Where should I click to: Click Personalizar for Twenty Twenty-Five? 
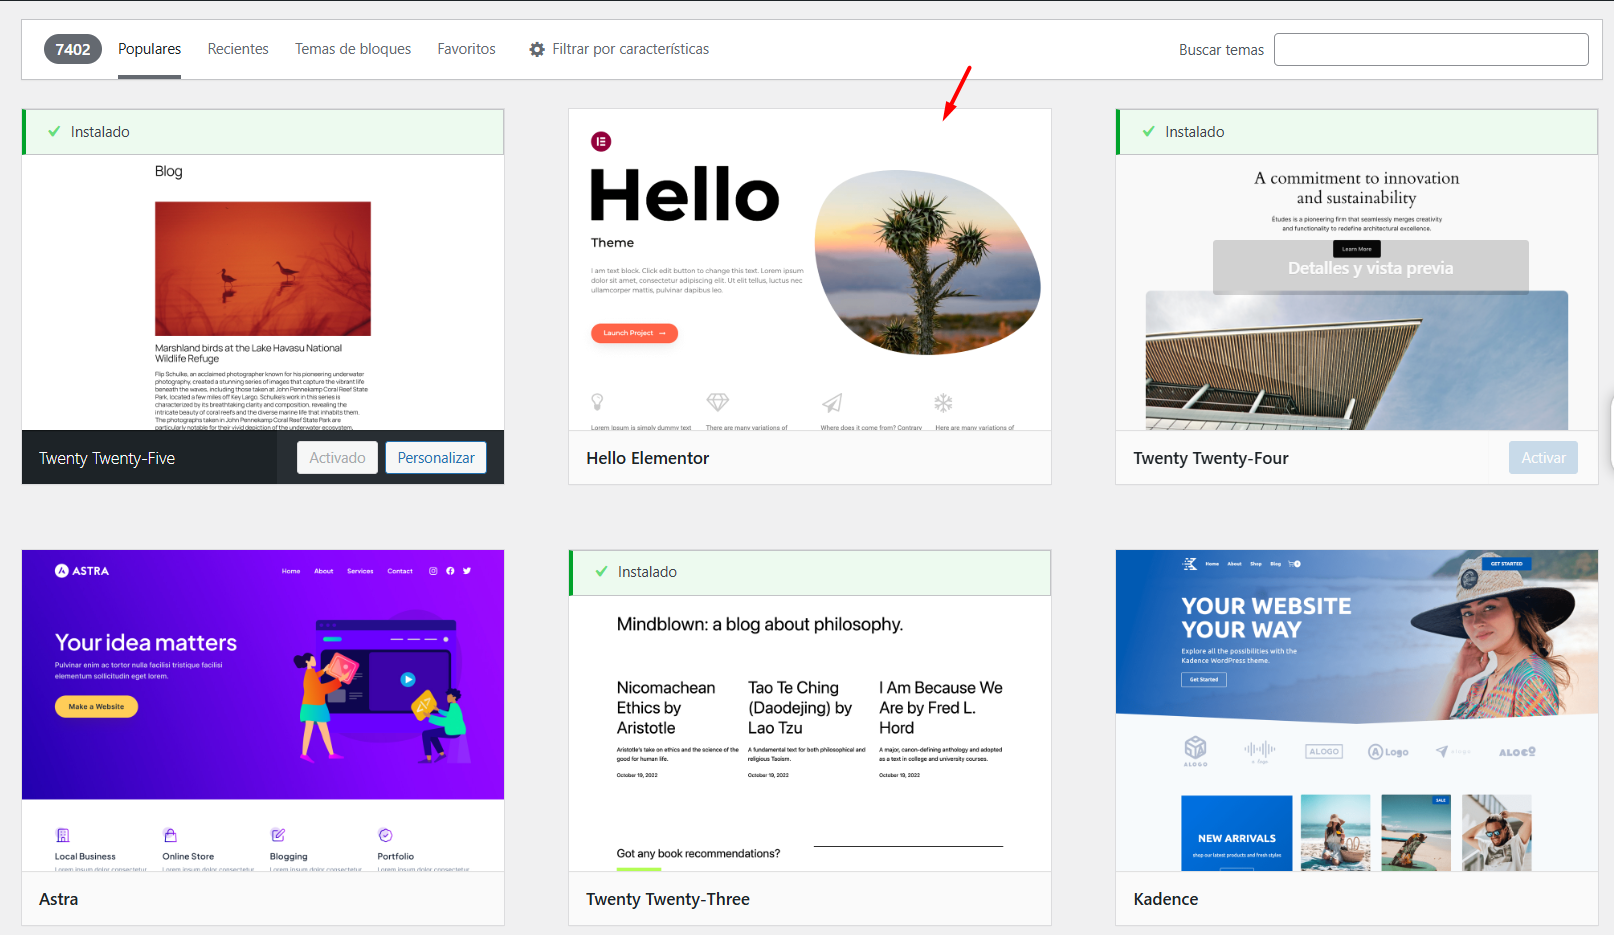(x=436, y=458)
